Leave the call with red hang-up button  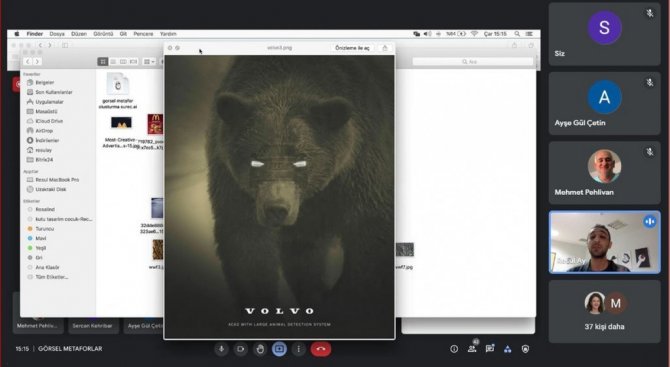coord(321,349)
